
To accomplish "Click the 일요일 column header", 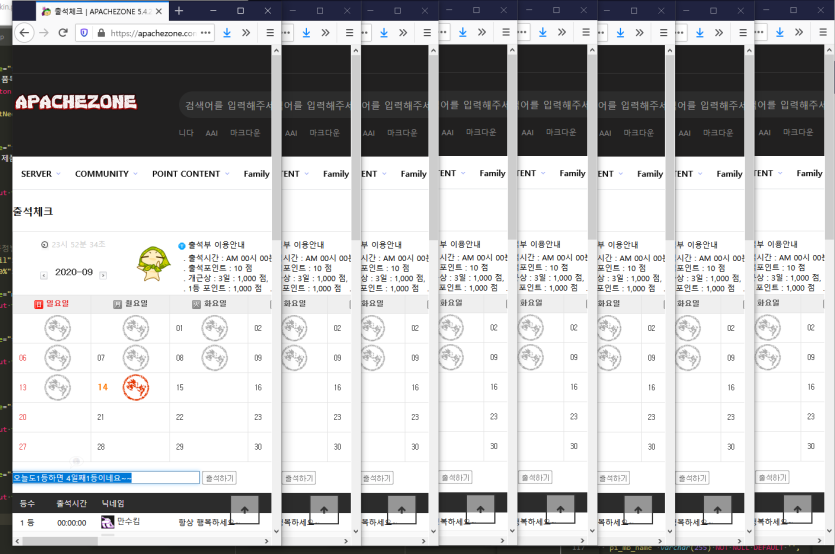I will 52,304.
